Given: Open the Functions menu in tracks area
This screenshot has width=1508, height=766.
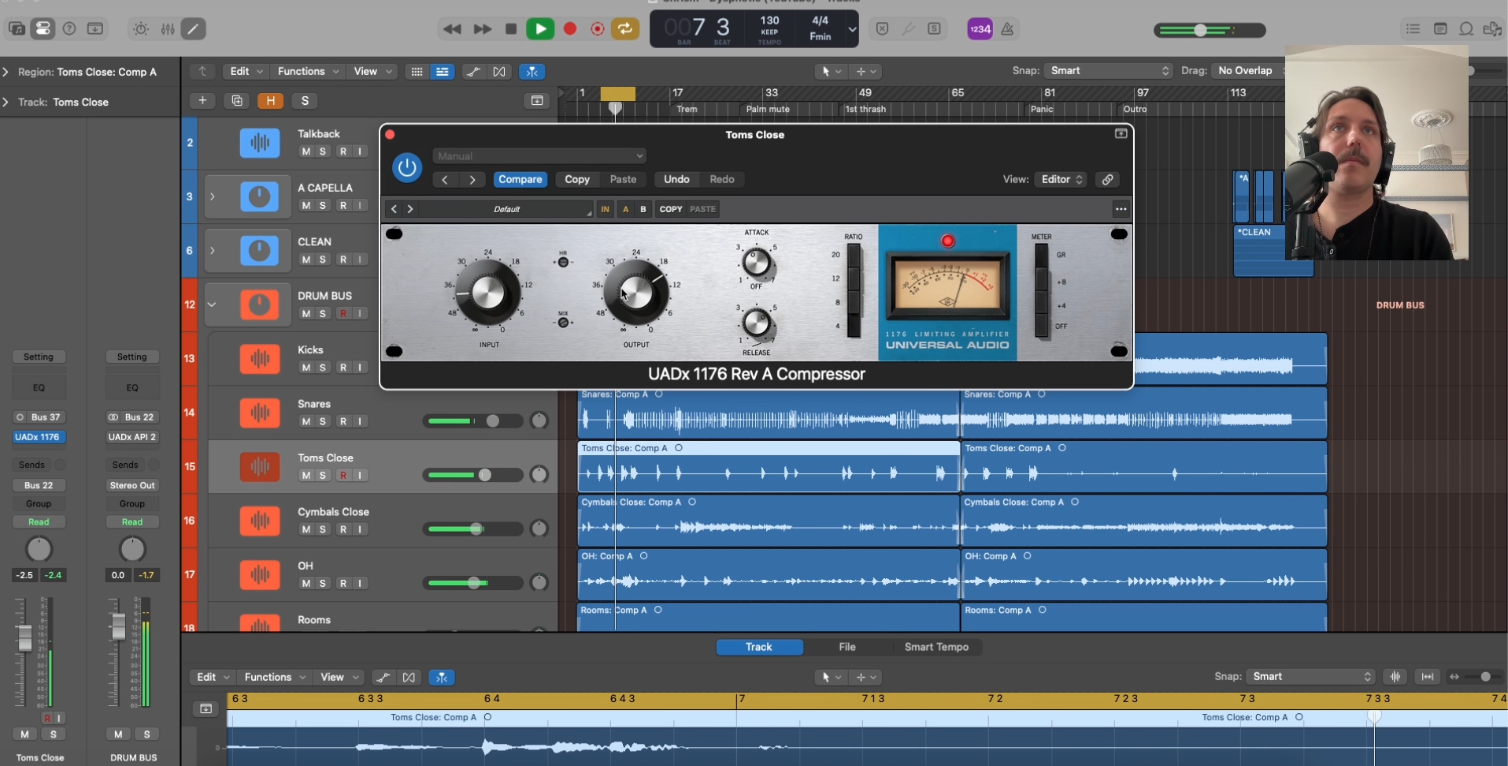Looking at the screenshot, I should 308,71.
